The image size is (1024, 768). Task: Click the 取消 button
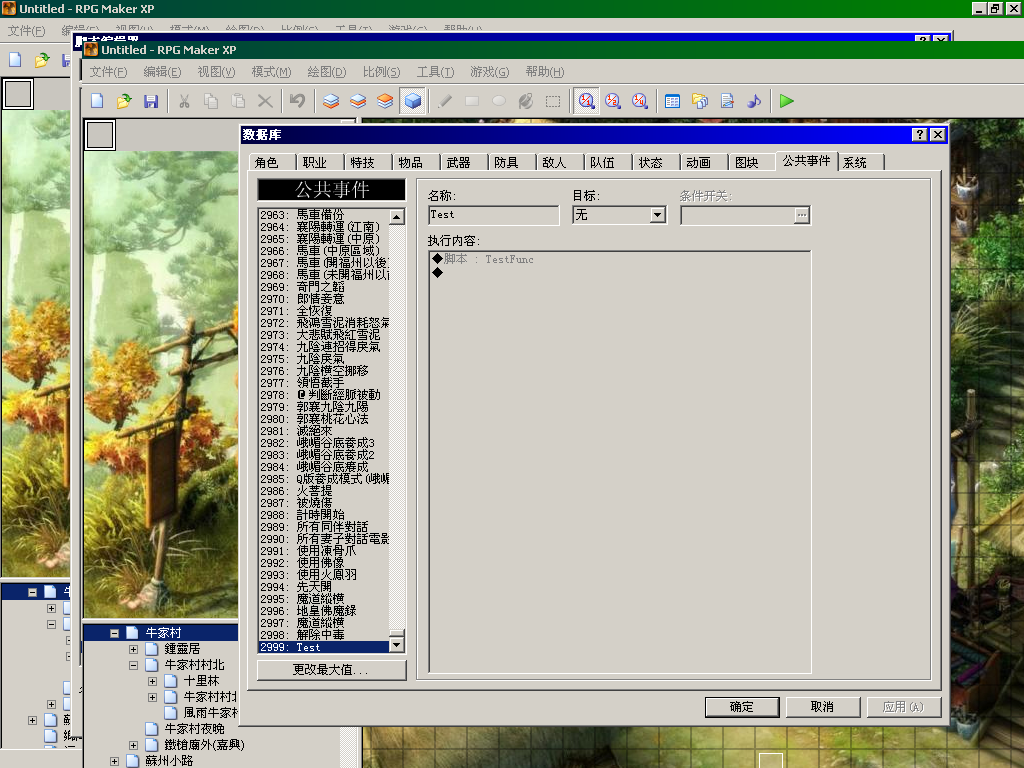(822, 707)
